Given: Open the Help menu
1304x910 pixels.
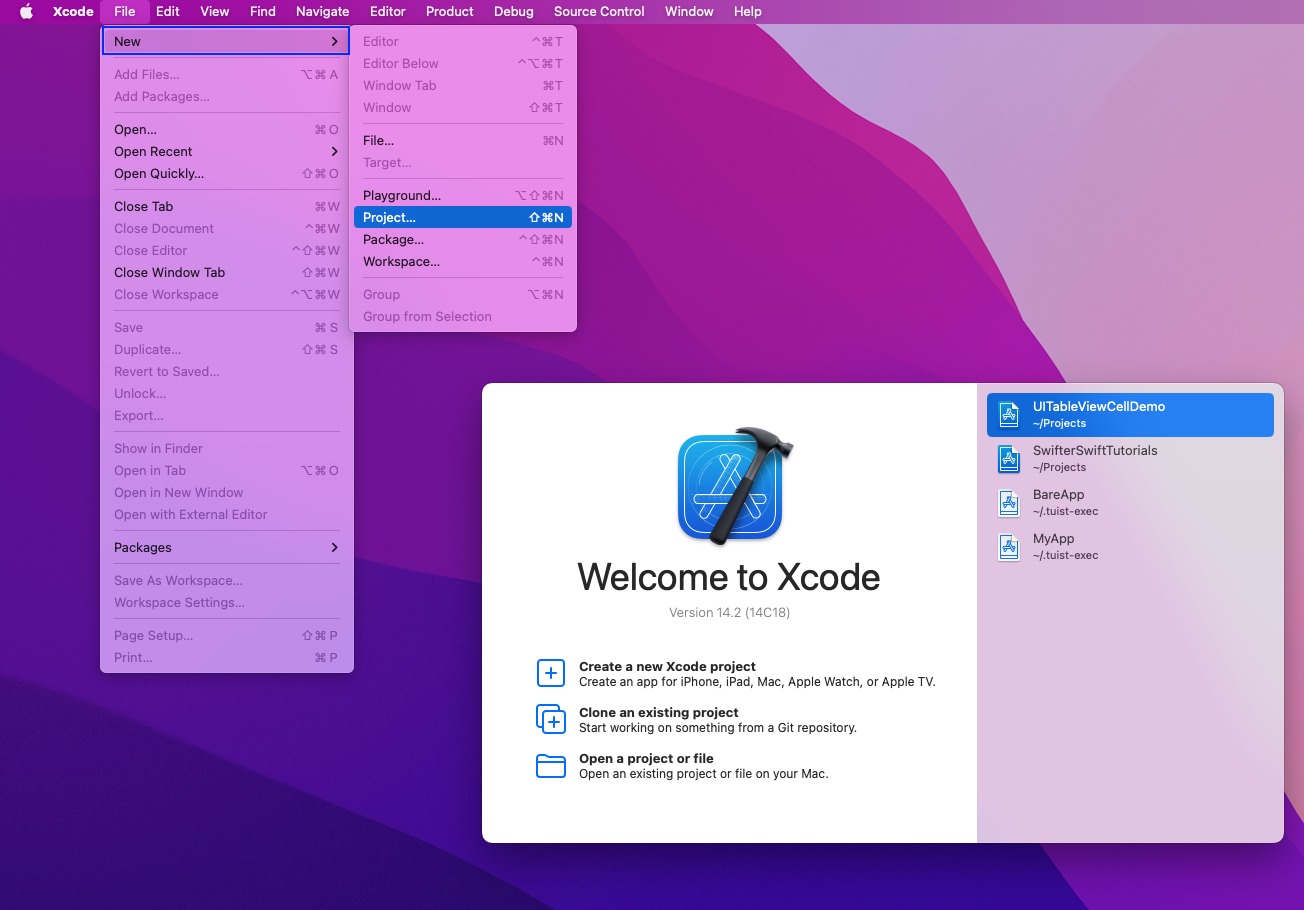Looking at the screenshot, I should (x=748, y=12).
